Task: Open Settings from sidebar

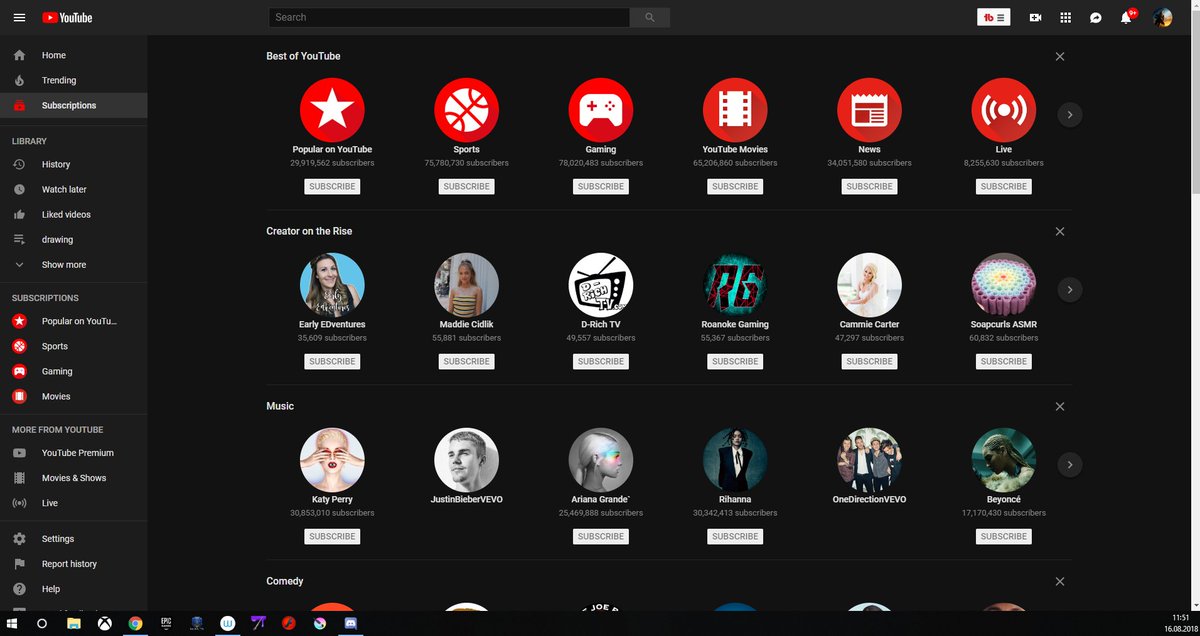Action: coord(73,538)
